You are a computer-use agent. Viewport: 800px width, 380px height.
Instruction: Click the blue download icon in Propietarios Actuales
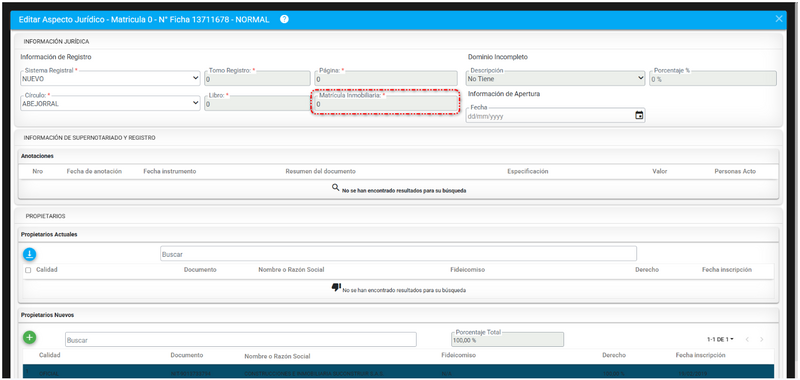30,254
